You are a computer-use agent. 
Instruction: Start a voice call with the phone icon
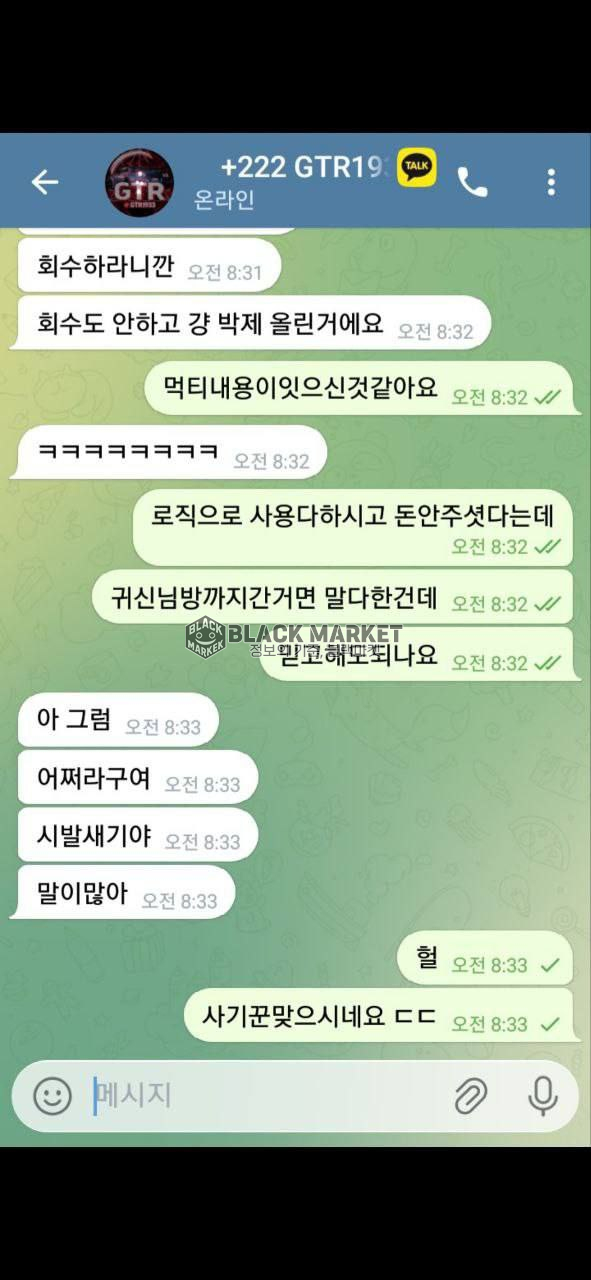(x=472, y=182)
